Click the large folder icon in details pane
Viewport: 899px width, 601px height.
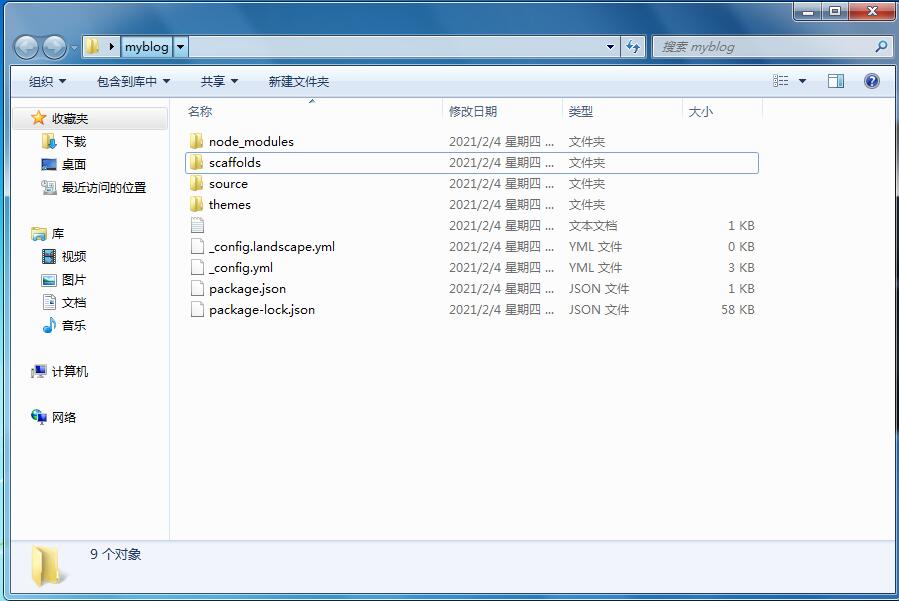pyautogui.click(x=46, y=567)
